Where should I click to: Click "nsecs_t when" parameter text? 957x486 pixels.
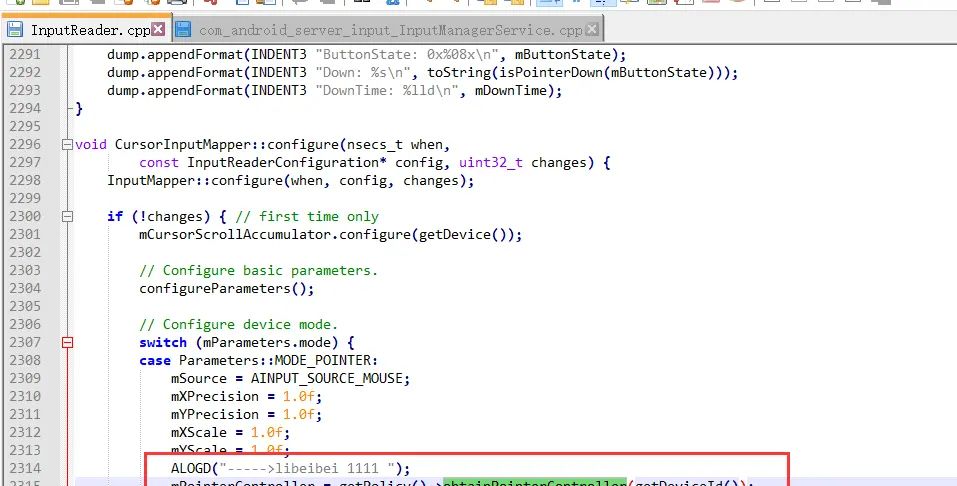click(396, 145)
